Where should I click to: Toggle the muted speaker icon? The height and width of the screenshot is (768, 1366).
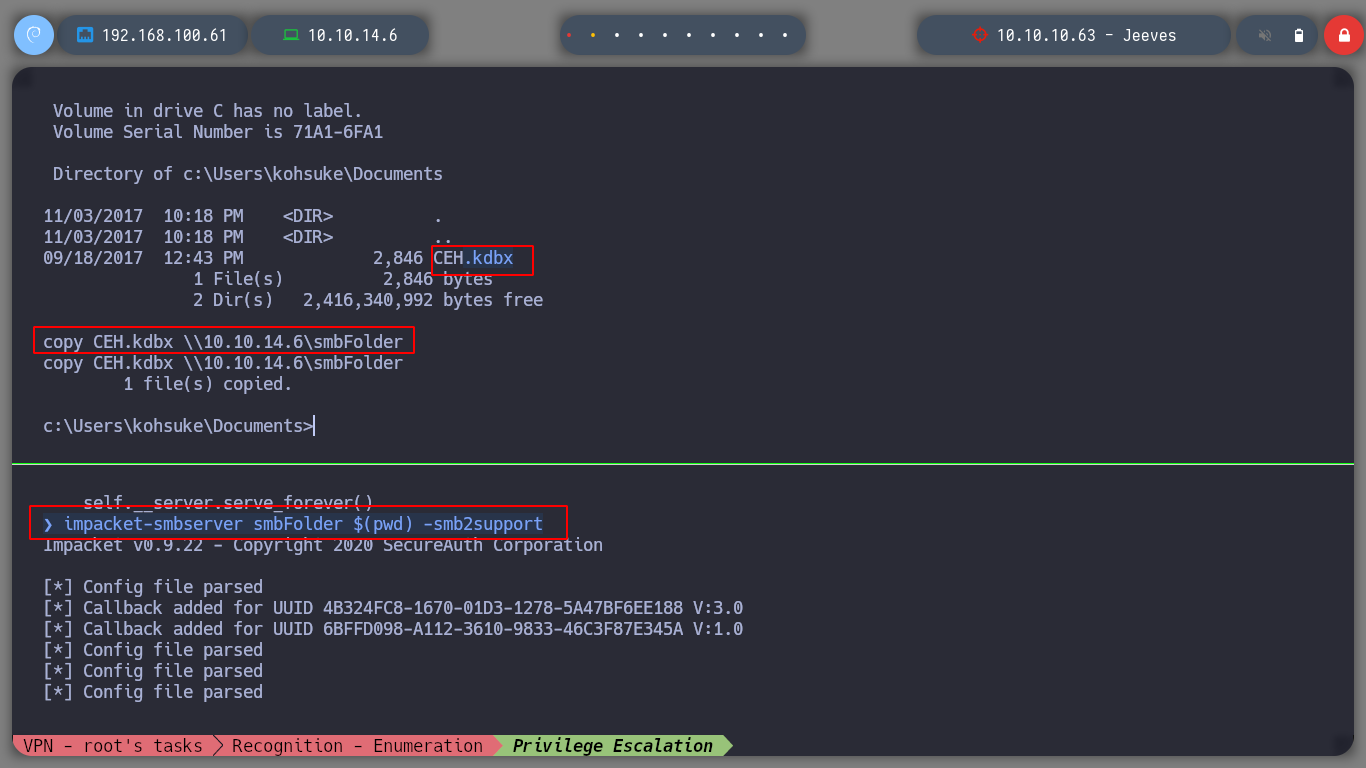tap(1265, 35)
